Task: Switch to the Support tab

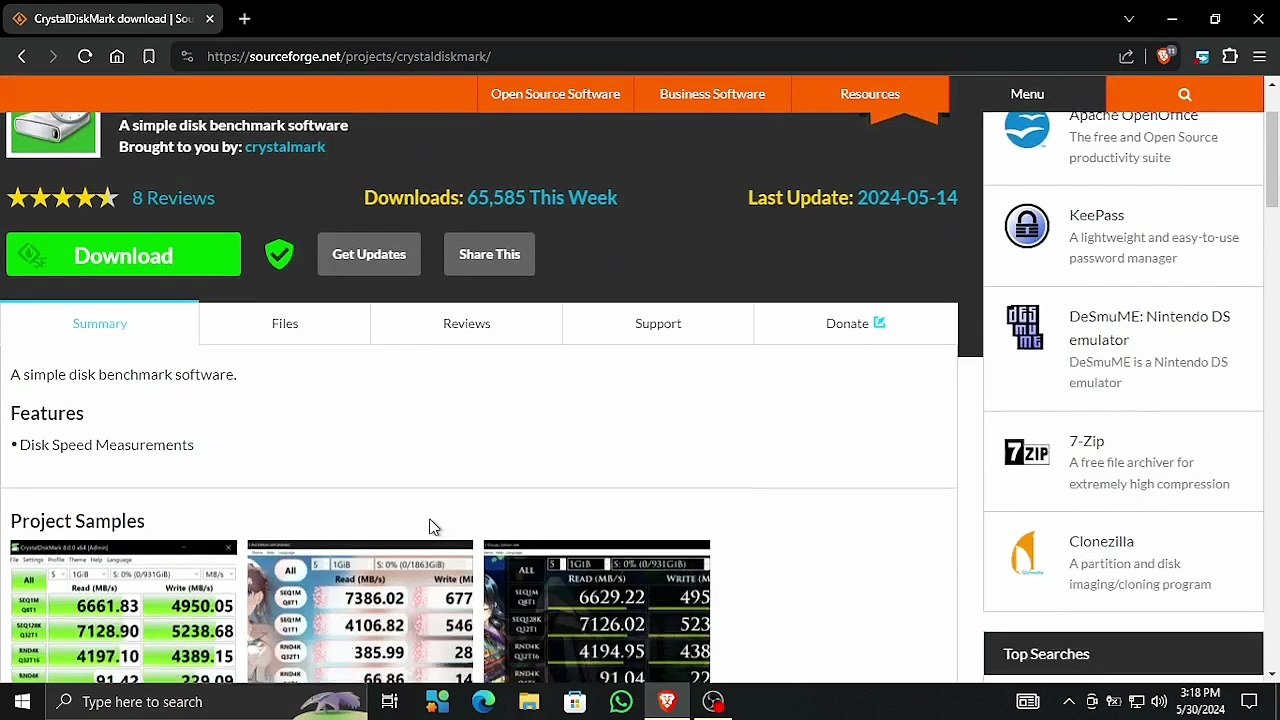Action: click(658, 323)
